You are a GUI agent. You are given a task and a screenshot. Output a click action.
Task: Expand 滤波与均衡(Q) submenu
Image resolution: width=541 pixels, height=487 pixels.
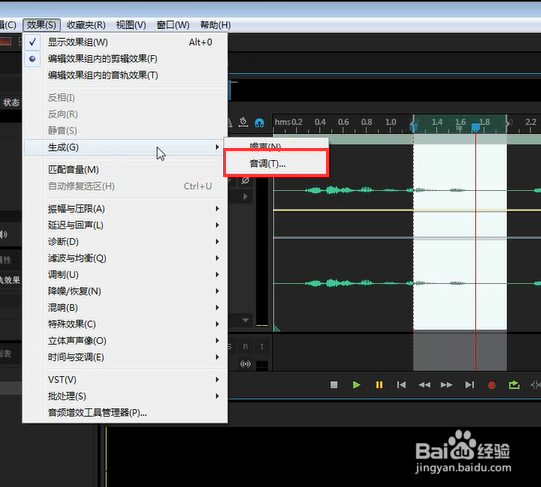125,258
